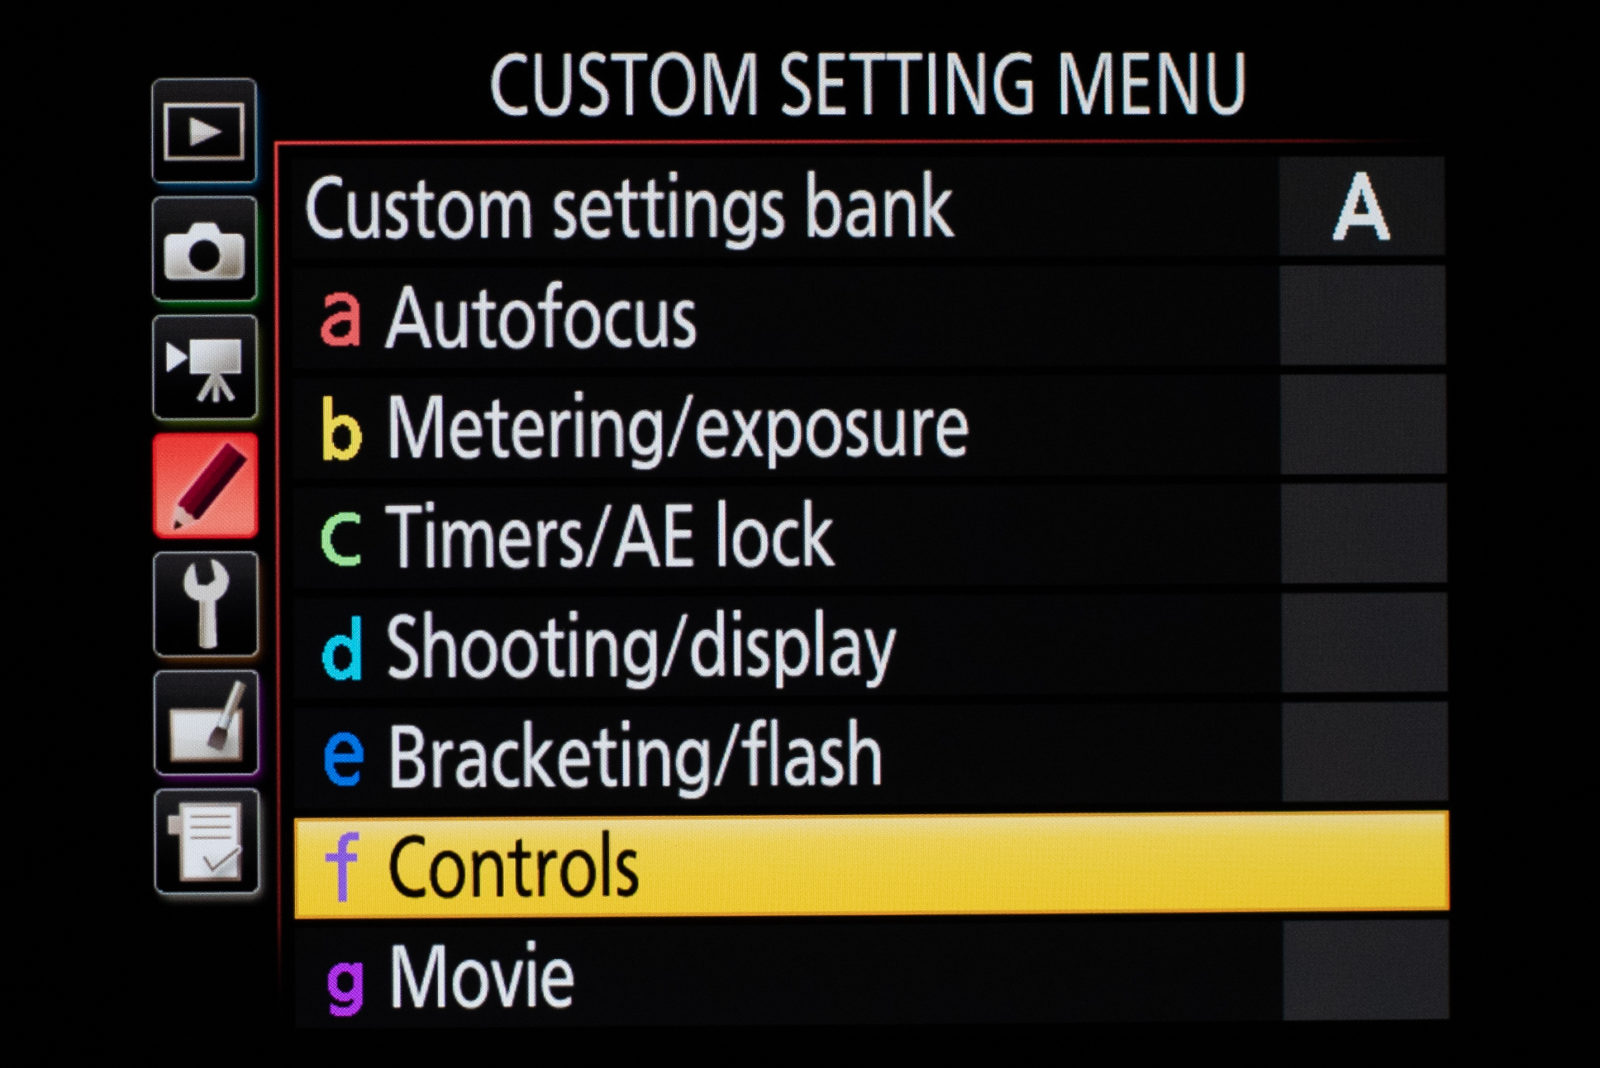This screenshot has width=1600, height=1068.
Task: Open the Custom settings bank selector
Action: click(x=700, y=208)
